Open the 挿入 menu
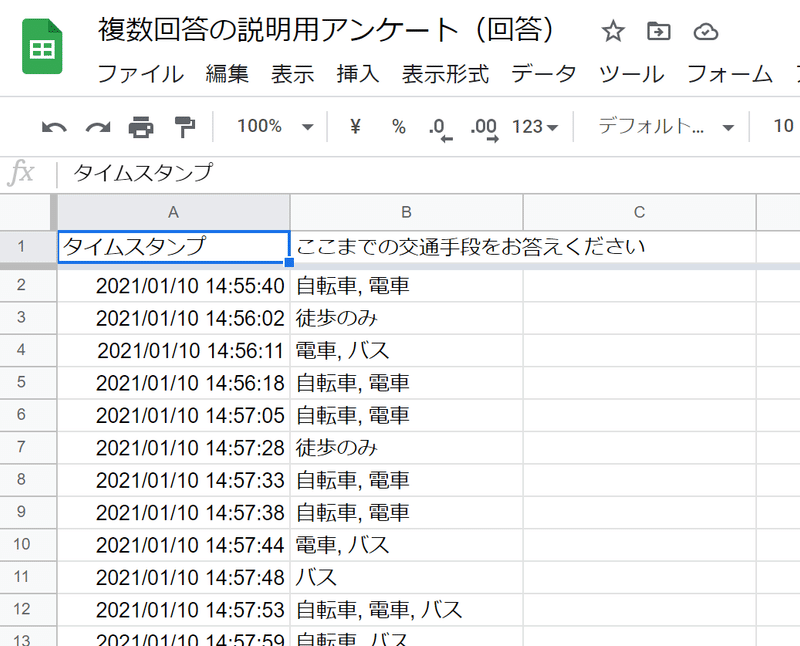 358,74
